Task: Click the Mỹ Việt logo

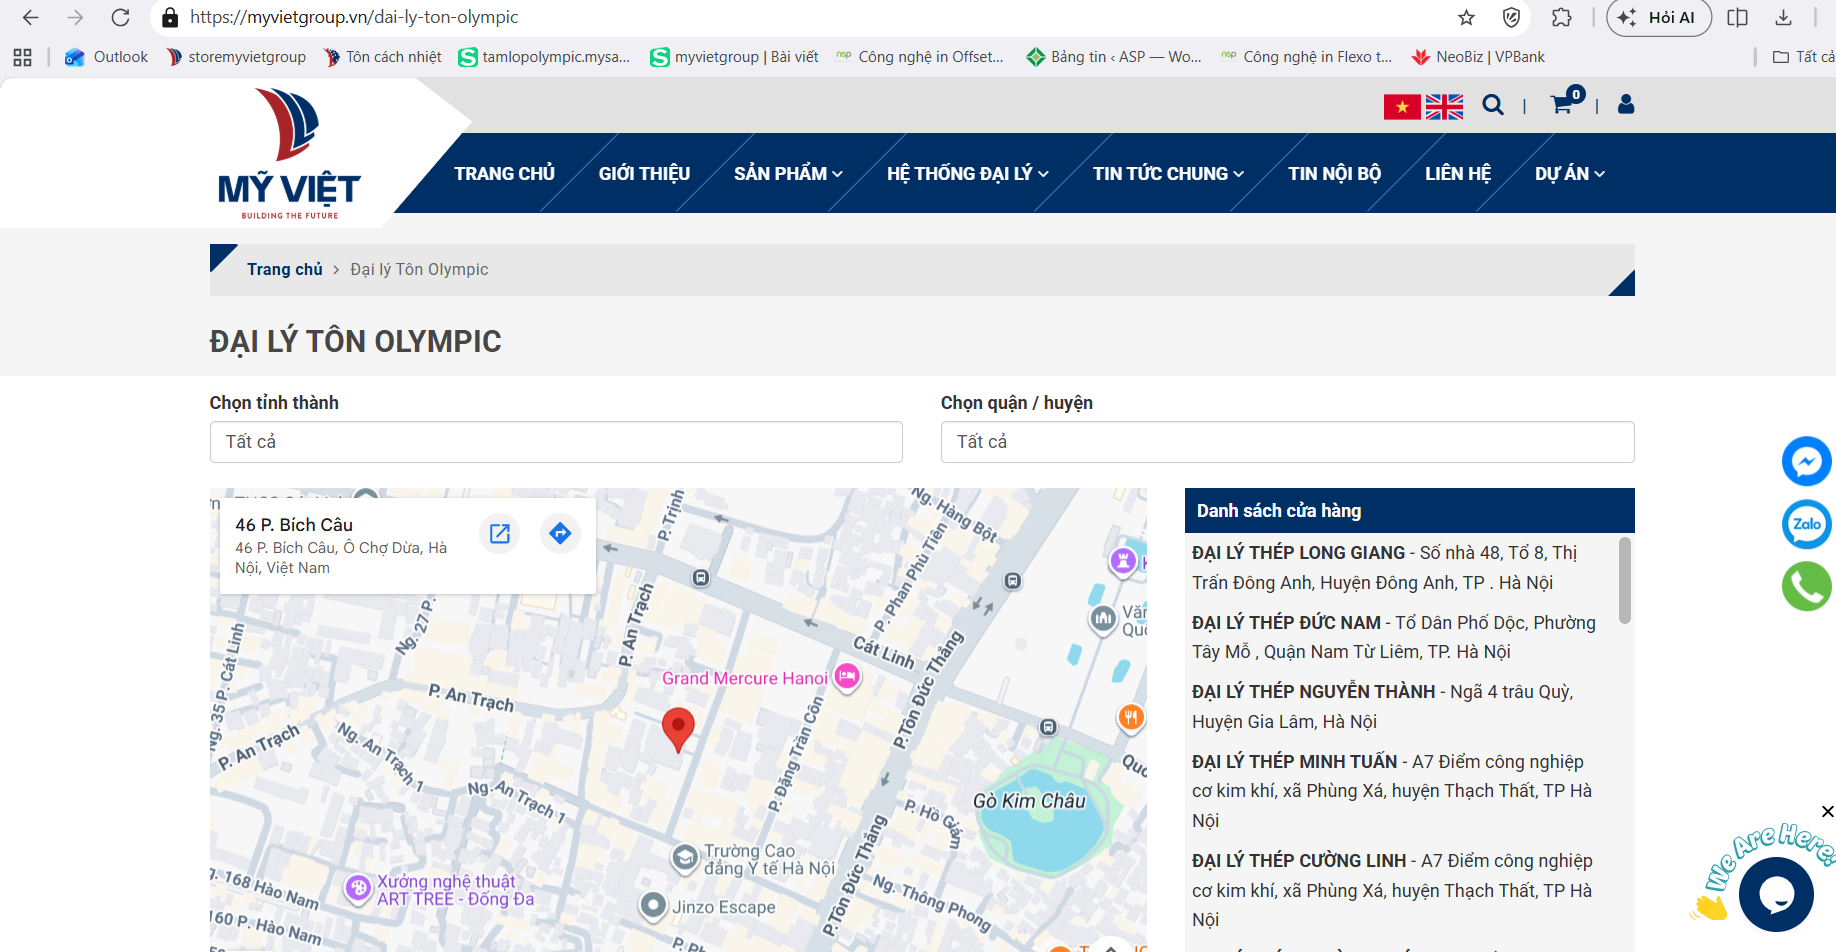Action: click(289, 153)
